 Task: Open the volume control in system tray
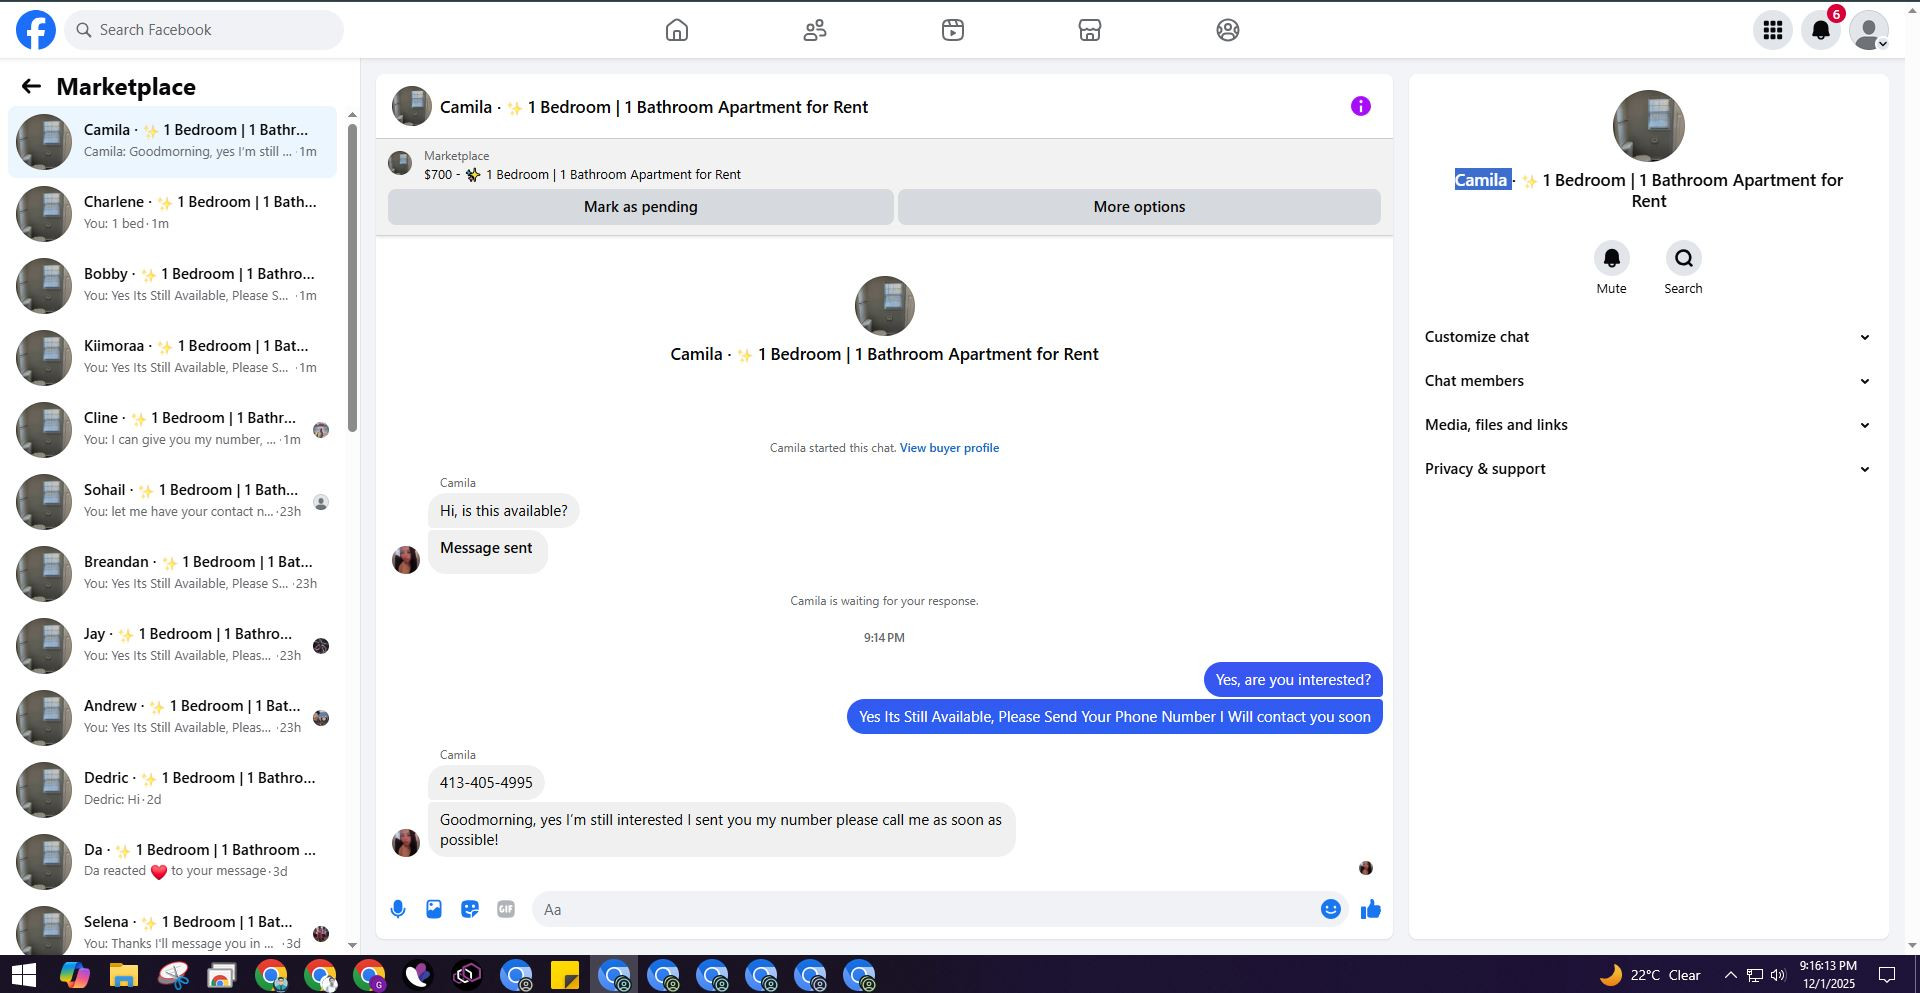tap(1778, 975)
